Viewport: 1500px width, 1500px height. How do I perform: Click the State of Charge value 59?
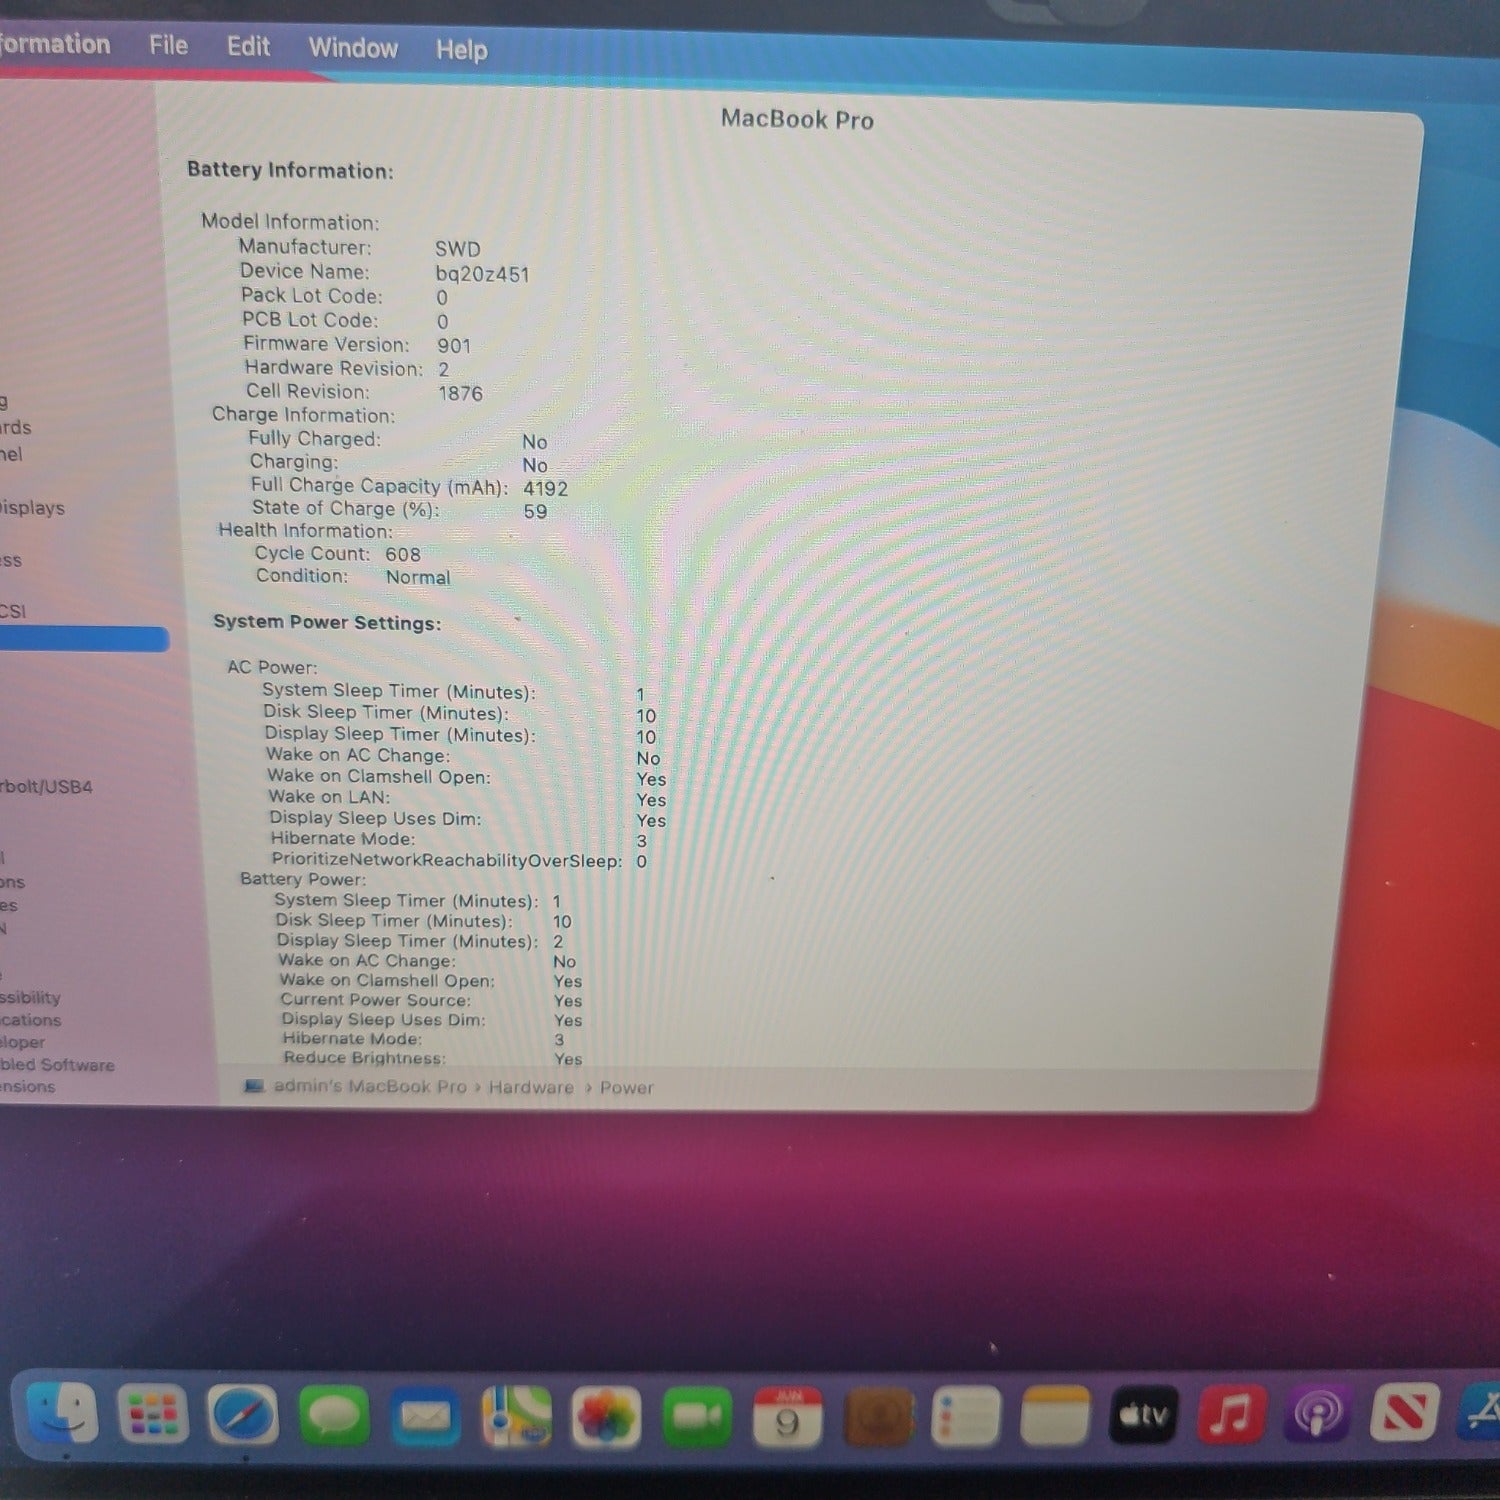[x=535, y=512]
